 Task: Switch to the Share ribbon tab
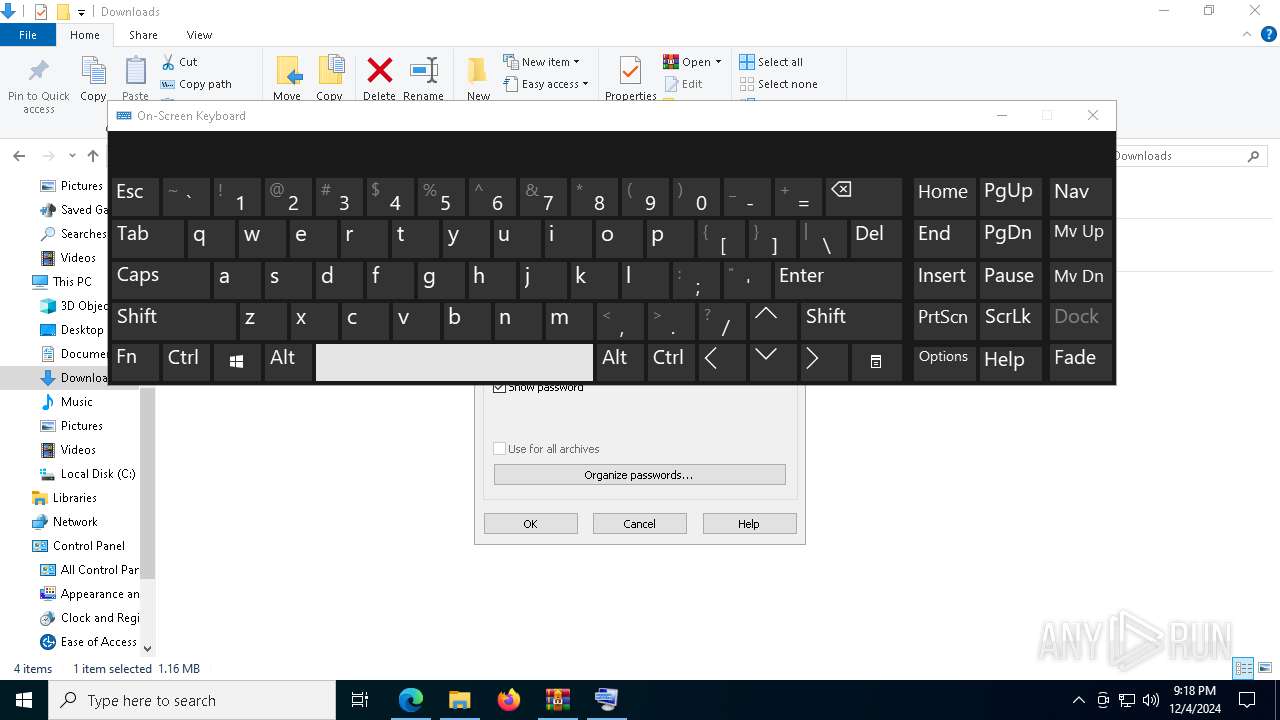(143, 35)
